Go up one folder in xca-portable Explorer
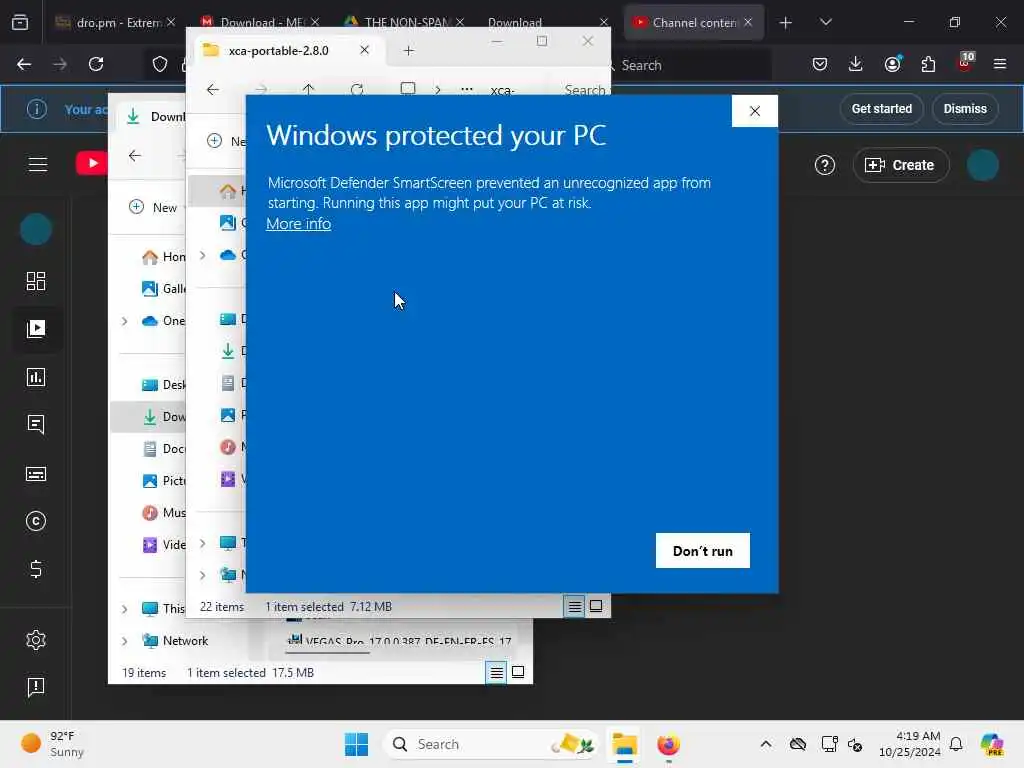1024x768 pixels. (308, 89)
